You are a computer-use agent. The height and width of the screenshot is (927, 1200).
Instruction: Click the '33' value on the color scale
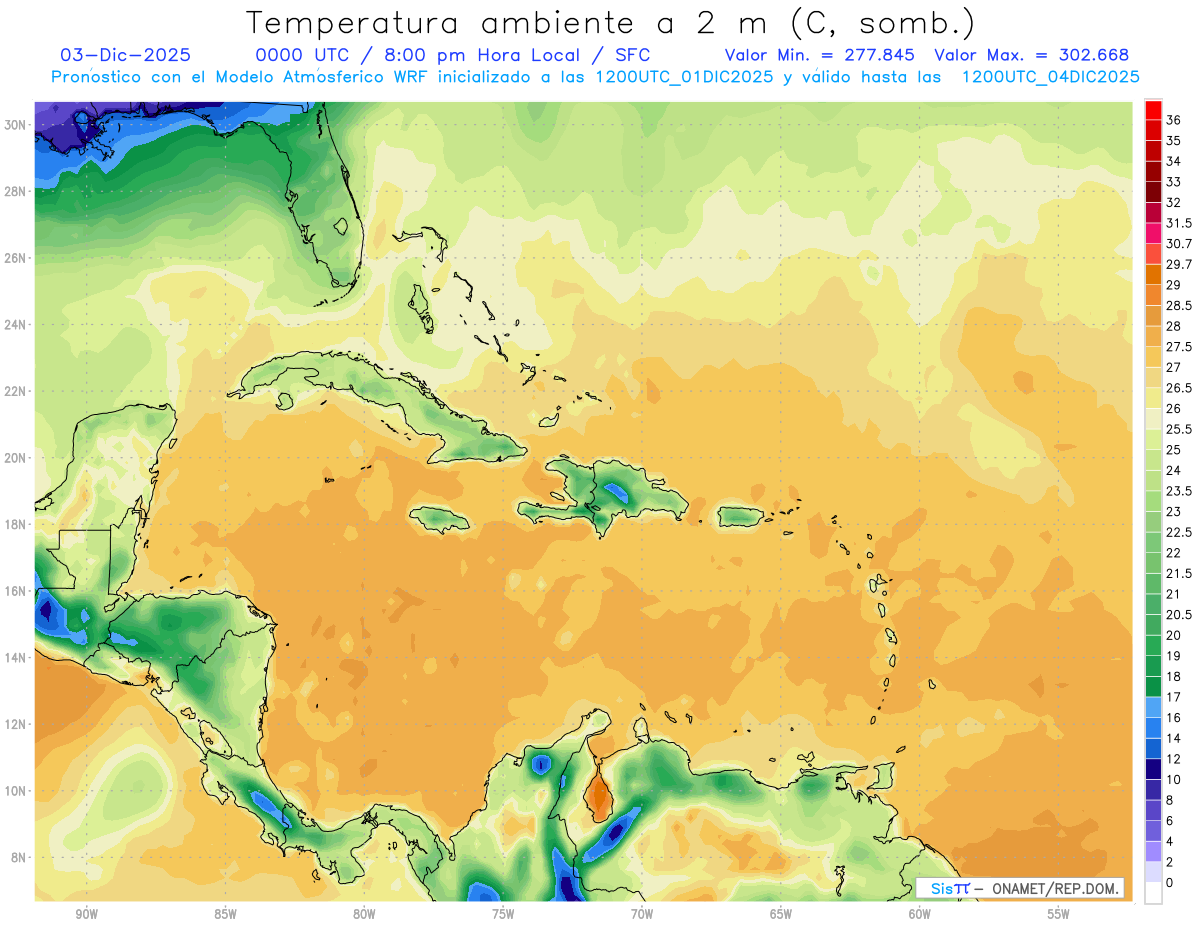[1174, 182]
